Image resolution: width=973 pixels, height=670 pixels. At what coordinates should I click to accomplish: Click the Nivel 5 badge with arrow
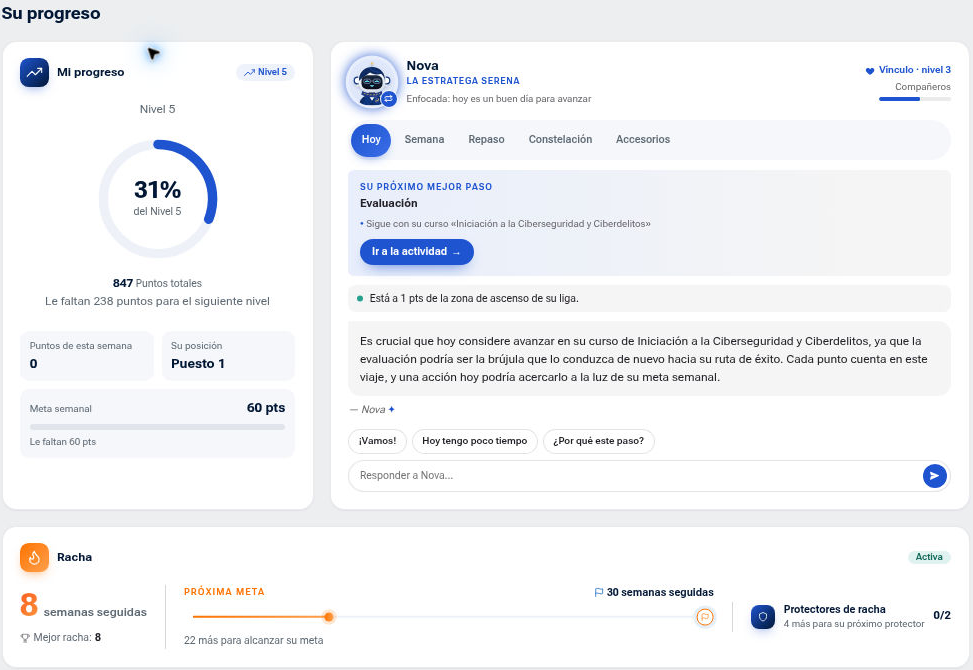pos(266,72)
